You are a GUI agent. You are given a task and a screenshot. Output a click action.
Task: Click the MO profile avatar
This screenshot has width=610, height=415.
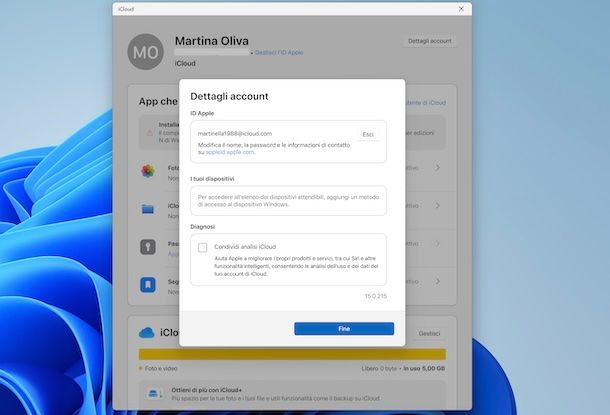coord(145,52)
